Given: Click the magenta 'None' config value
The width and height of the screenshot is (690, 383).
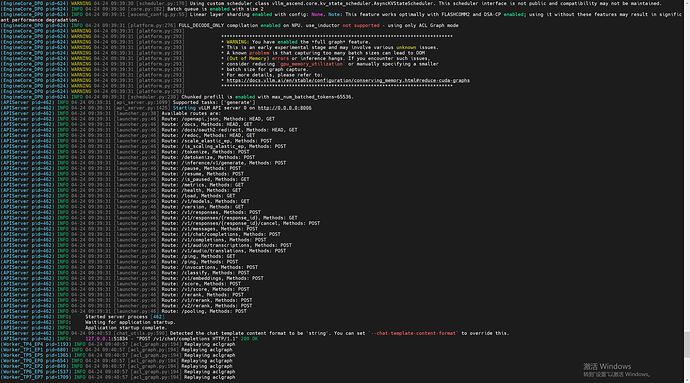Looking at the screenshot, I should 317,15.
